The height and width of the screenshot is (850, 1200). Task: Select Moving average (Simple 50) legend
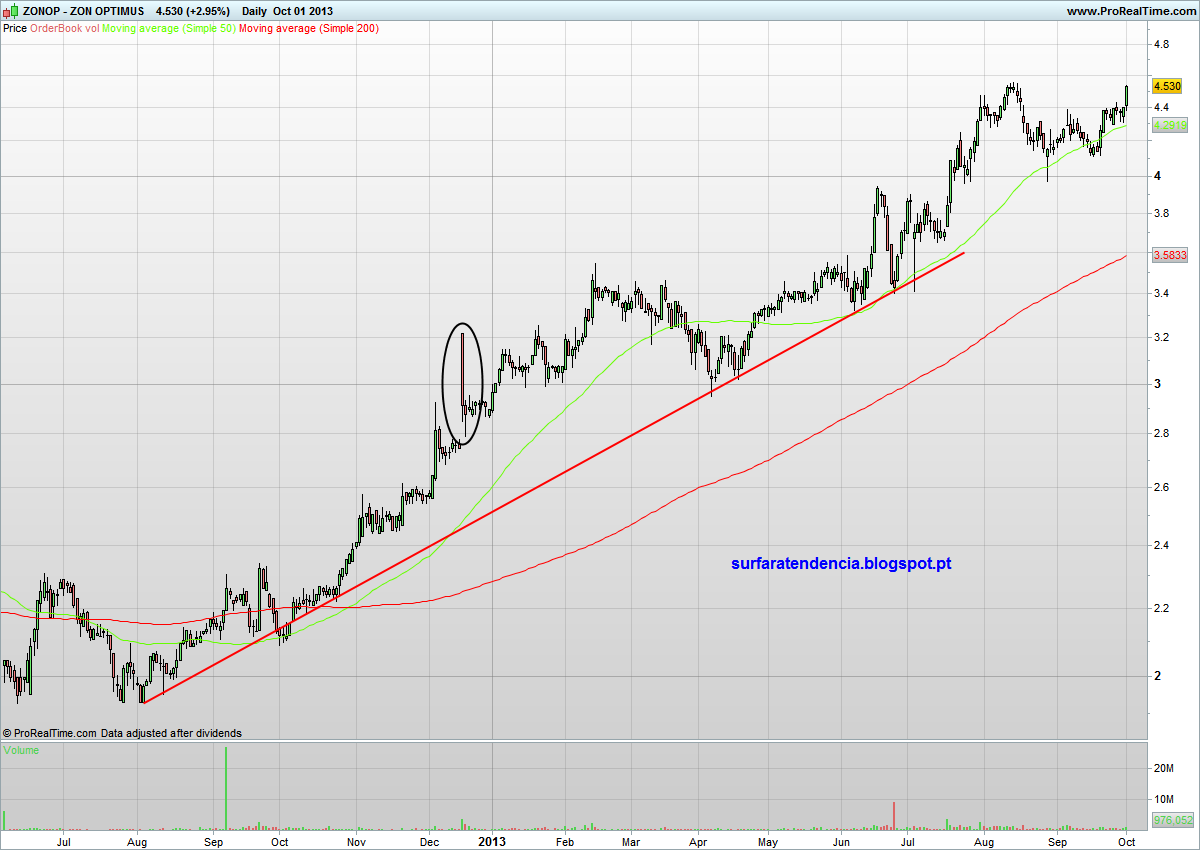pos(168,29)
